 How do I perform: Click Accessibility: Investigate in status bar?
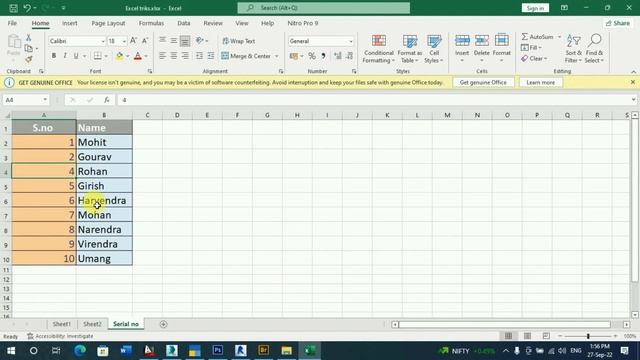tap(60, 336)
